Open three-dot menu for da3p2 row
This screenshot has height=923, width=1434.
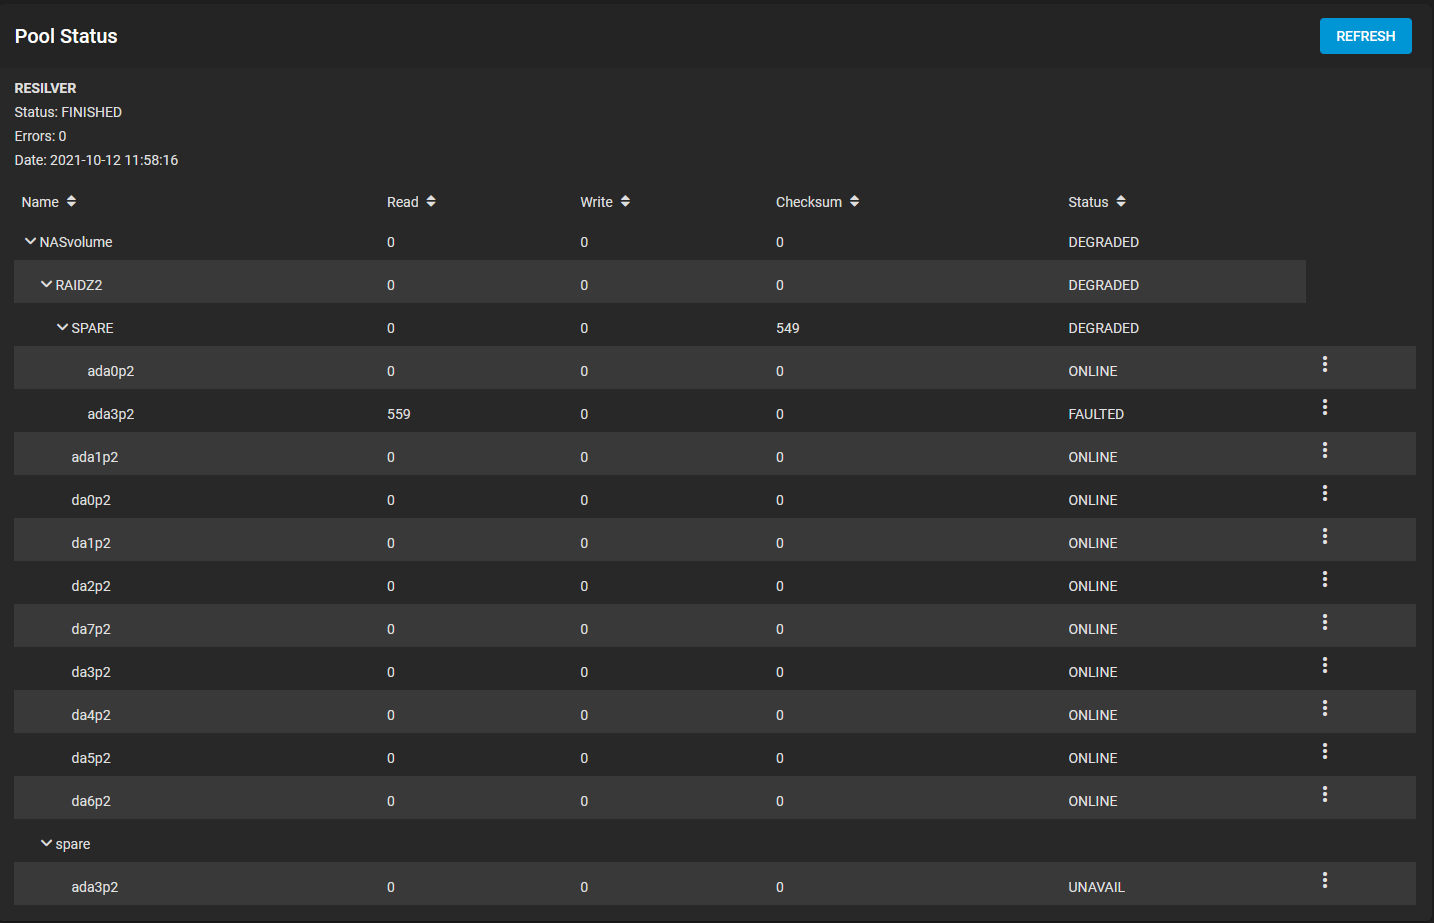coord(1325,665)
